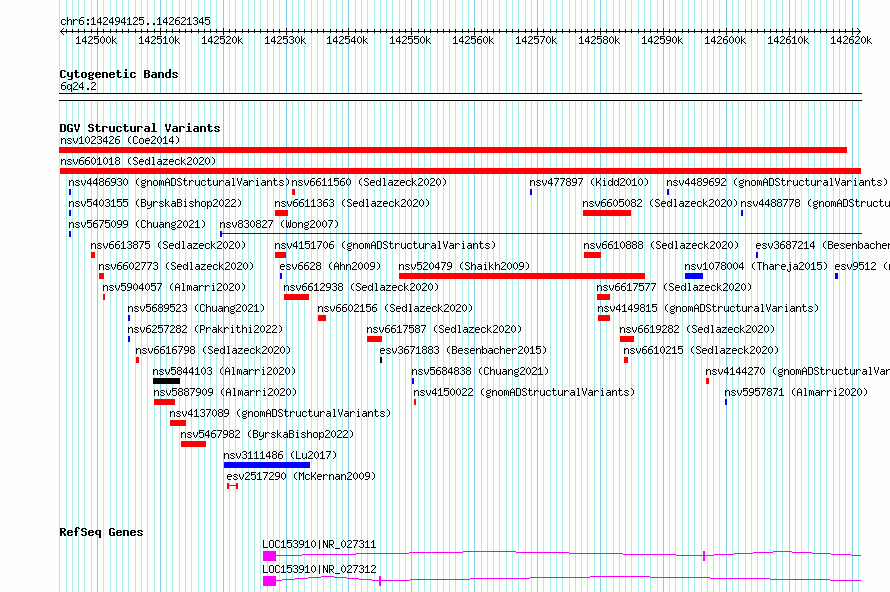Click the black nsv5844103 (Almarri2020) bar

tap(166, 381)
